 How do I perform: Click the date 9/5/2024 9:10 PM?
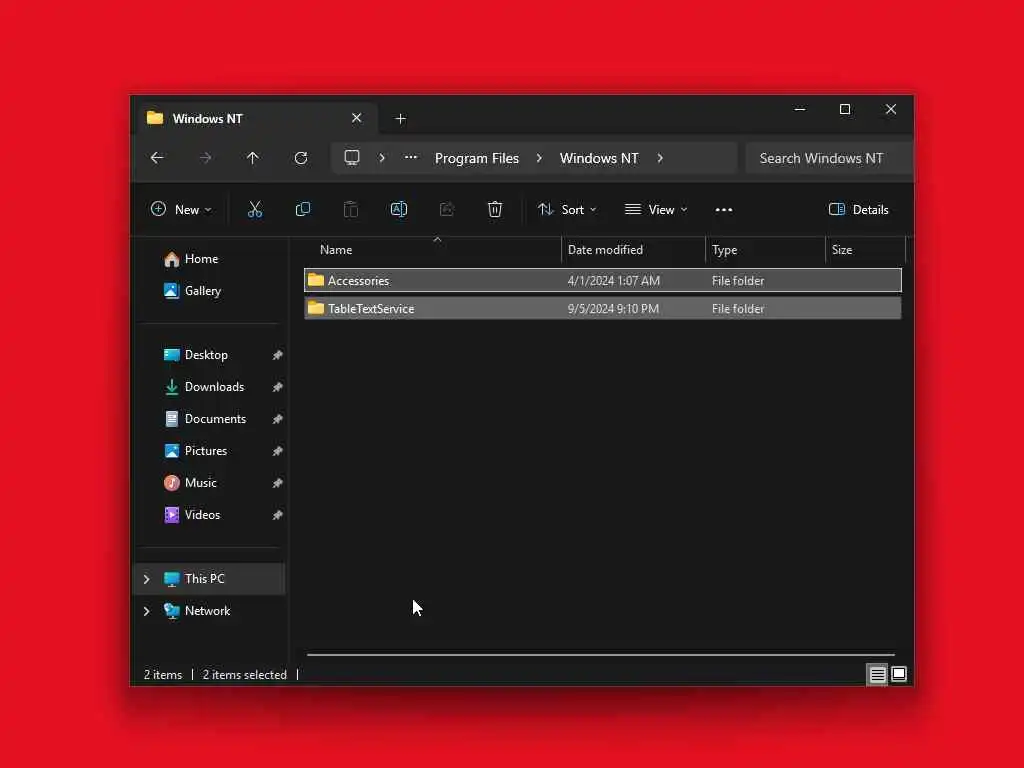613,309
